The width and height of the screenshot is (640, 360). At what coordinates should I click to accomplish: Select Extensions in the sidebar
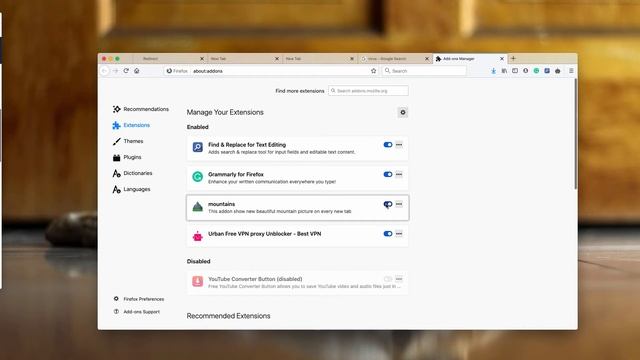(131, 125)
